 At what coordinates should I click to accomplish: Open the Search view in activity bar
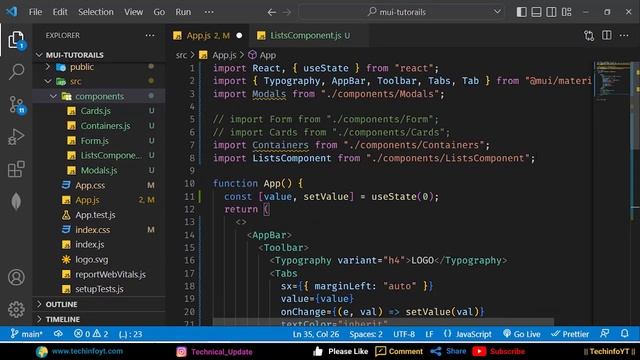16,72
